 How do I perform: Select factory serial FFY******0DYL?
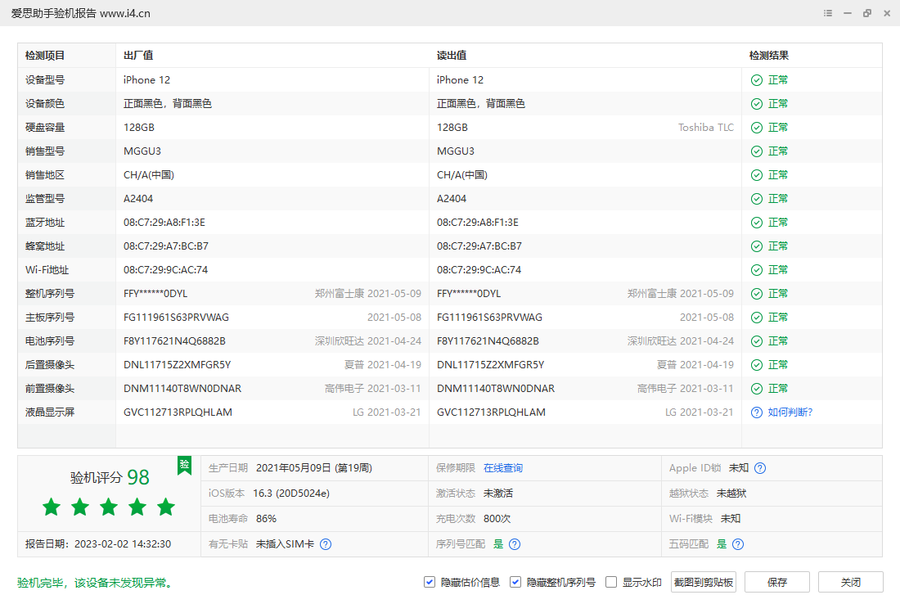[156, 294]
